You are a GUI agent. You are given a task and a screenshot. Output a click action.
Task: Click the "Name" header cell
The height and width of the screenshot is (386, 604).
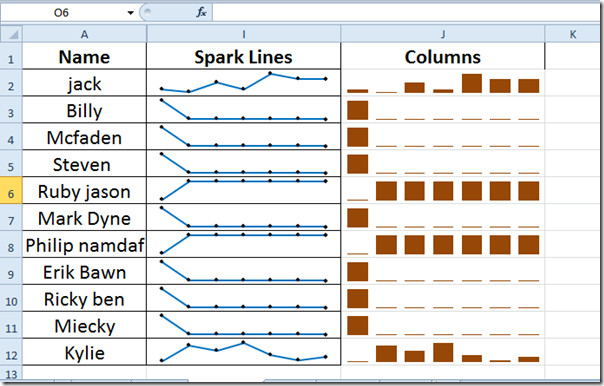[x=84, y=56]
